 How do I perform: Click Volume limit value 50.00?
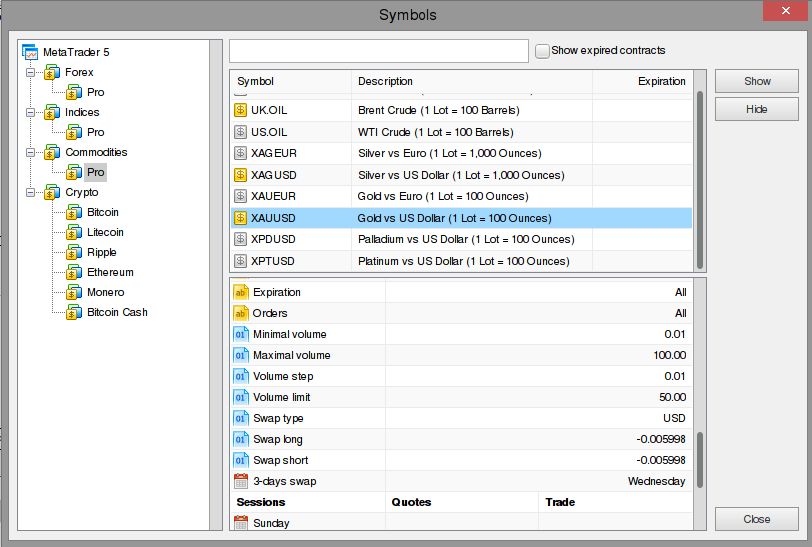click(x=672, y=397)
